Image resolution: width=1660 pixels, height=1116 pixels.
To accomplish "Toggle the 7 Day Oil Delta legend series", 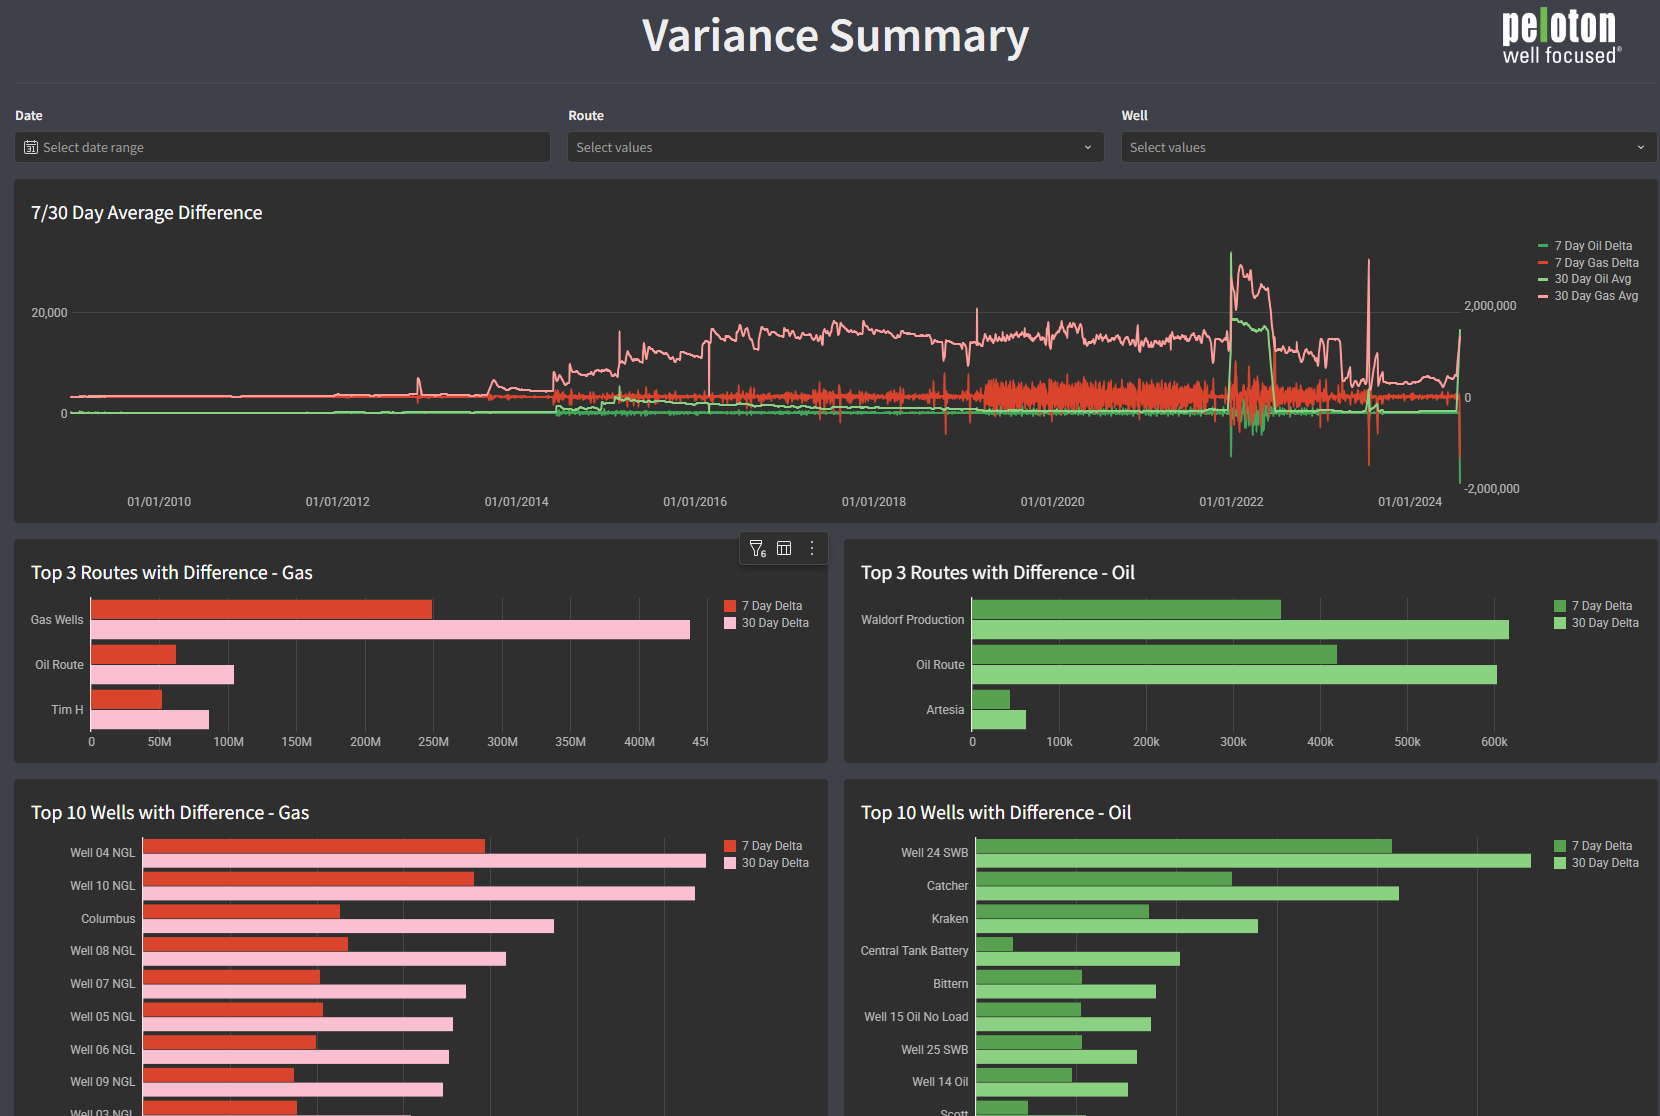I will 1592,246.
